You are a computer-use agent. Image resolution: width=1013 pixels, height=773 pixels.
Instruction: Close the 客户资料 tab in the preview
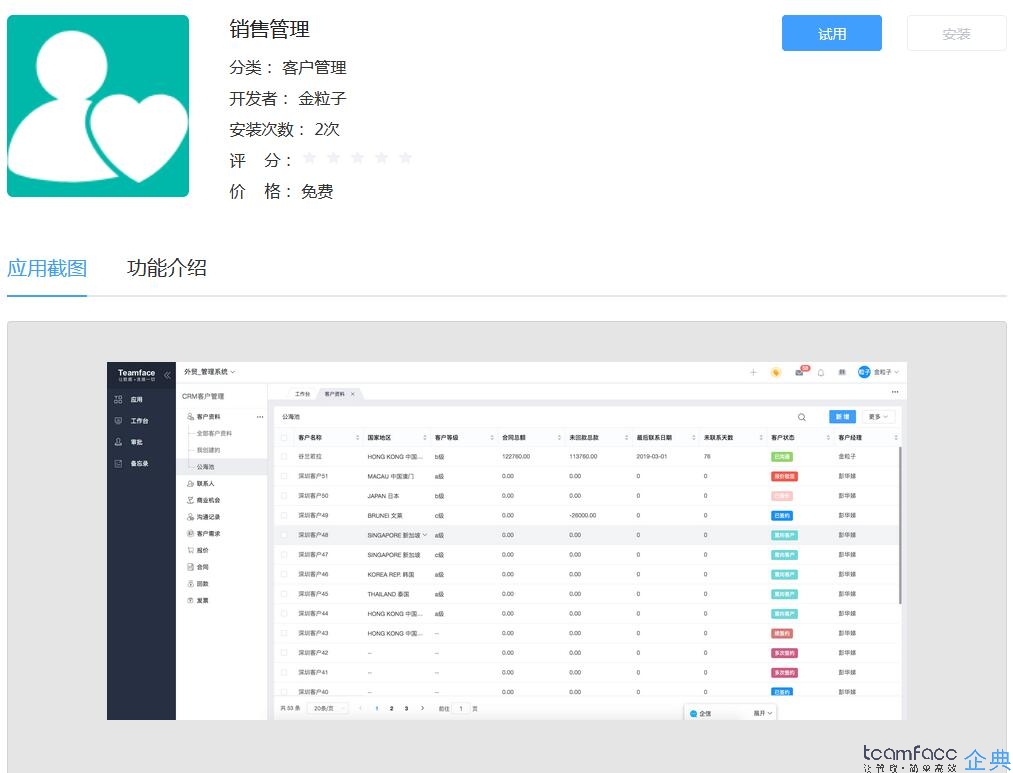tap(353, 394)
